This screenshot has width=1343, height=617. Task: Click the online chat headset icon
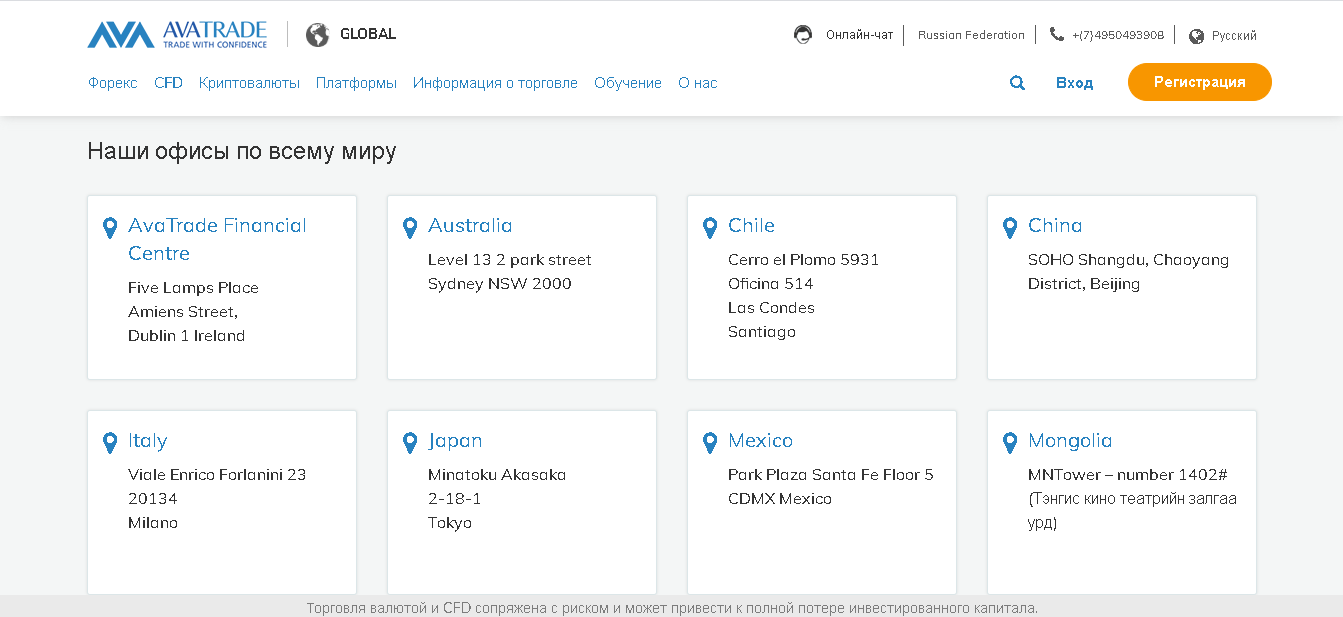point(803,35)
